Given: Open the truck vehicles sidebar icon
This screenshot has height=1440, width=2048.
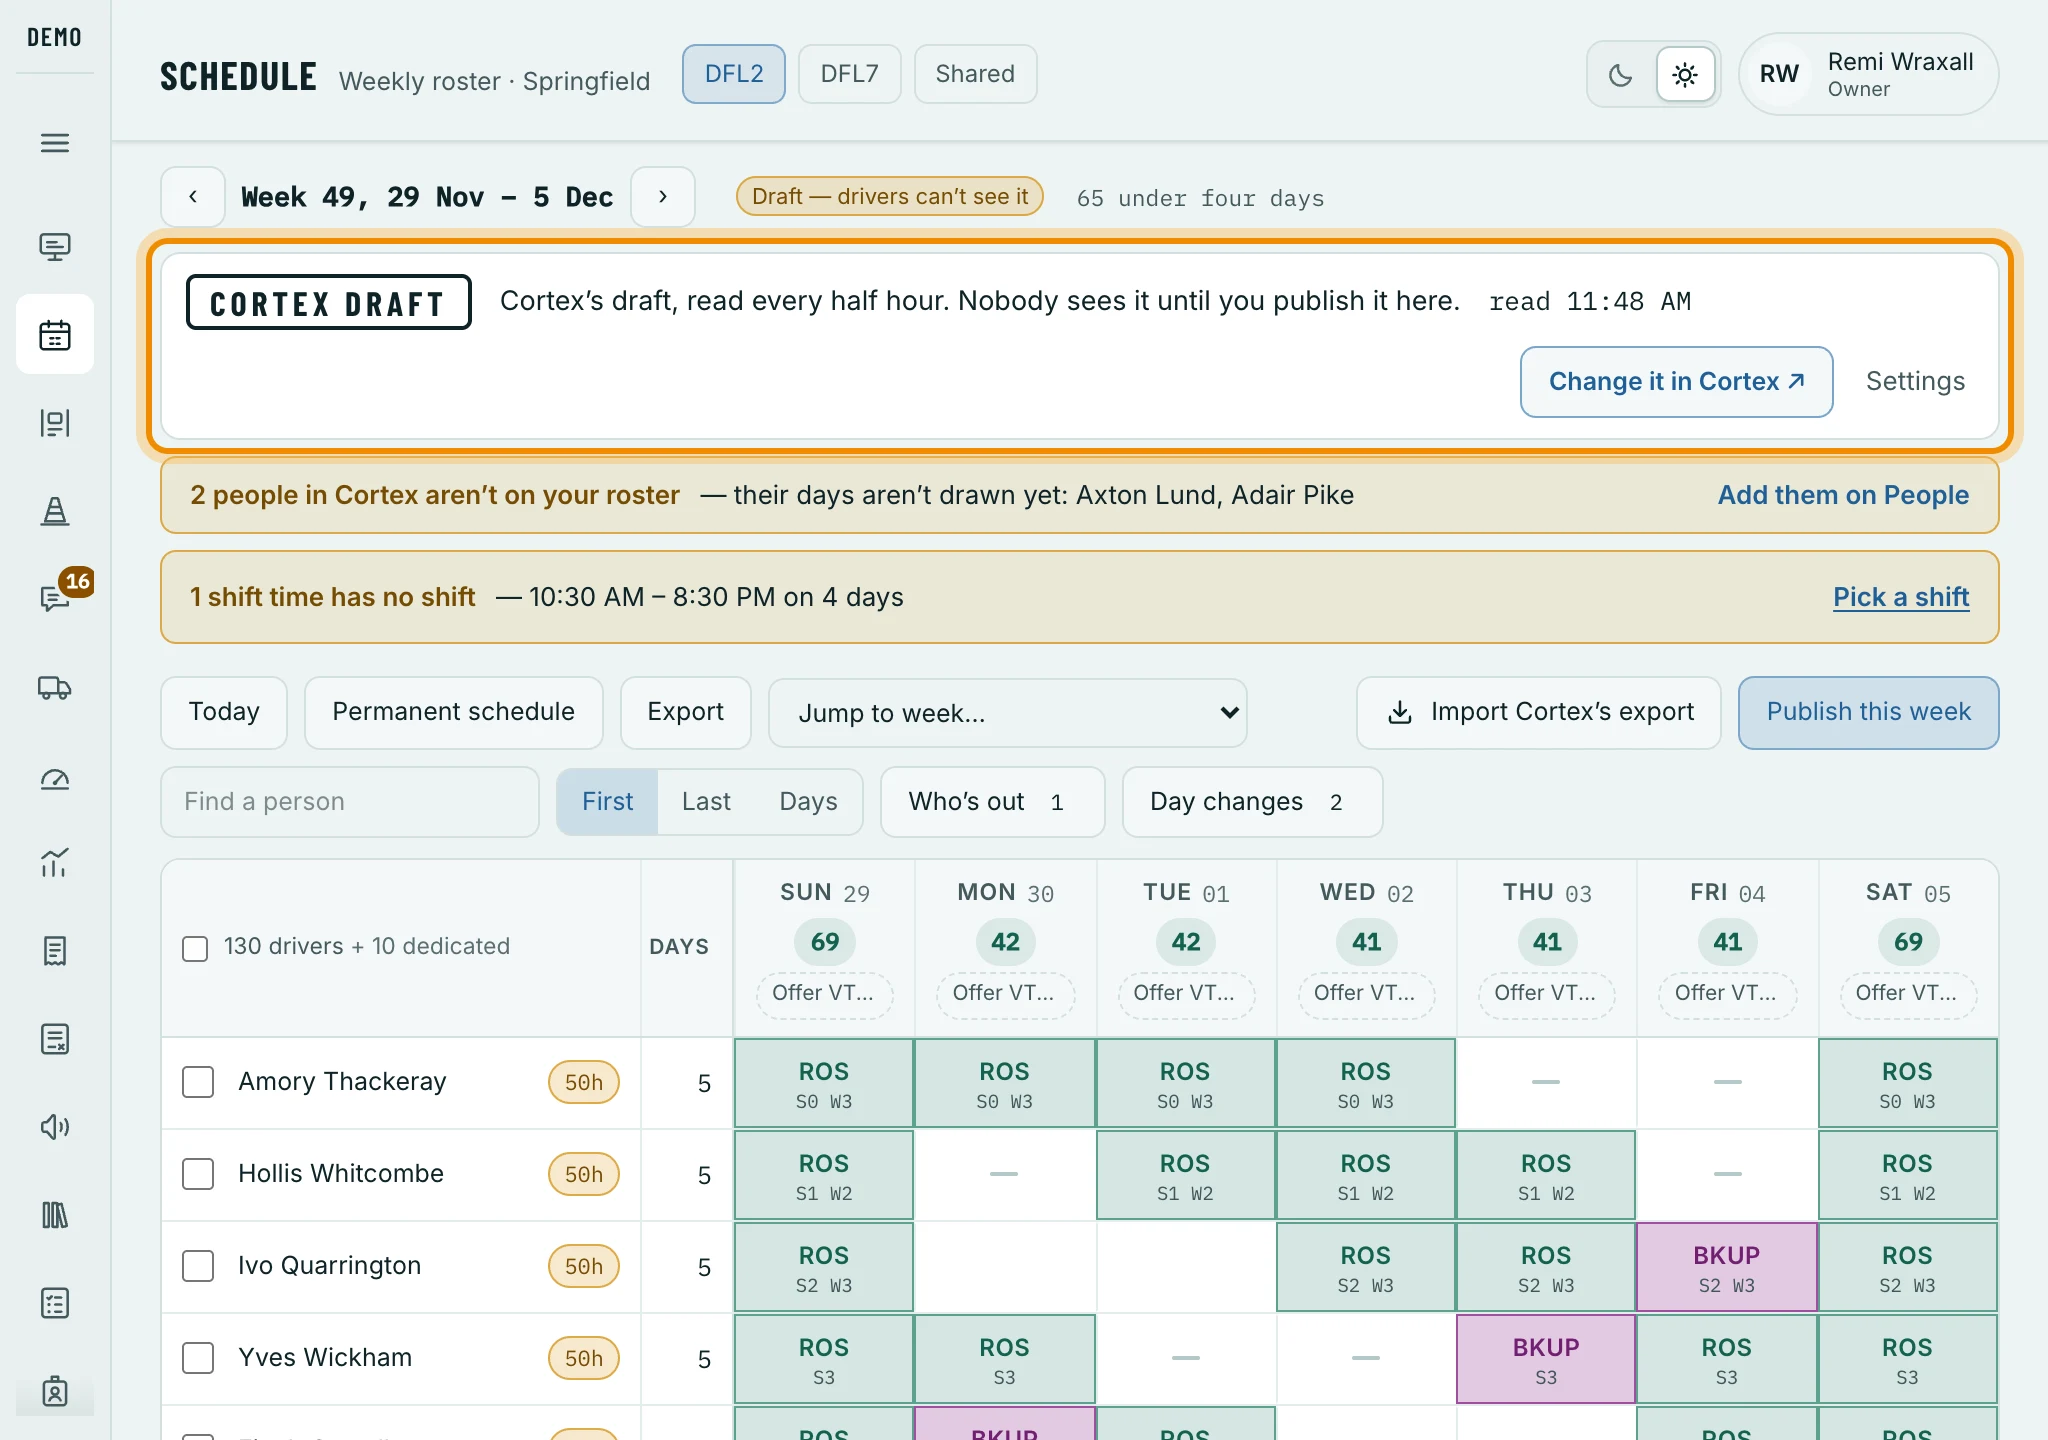Looking at the screenshot, I should point(55,687).
